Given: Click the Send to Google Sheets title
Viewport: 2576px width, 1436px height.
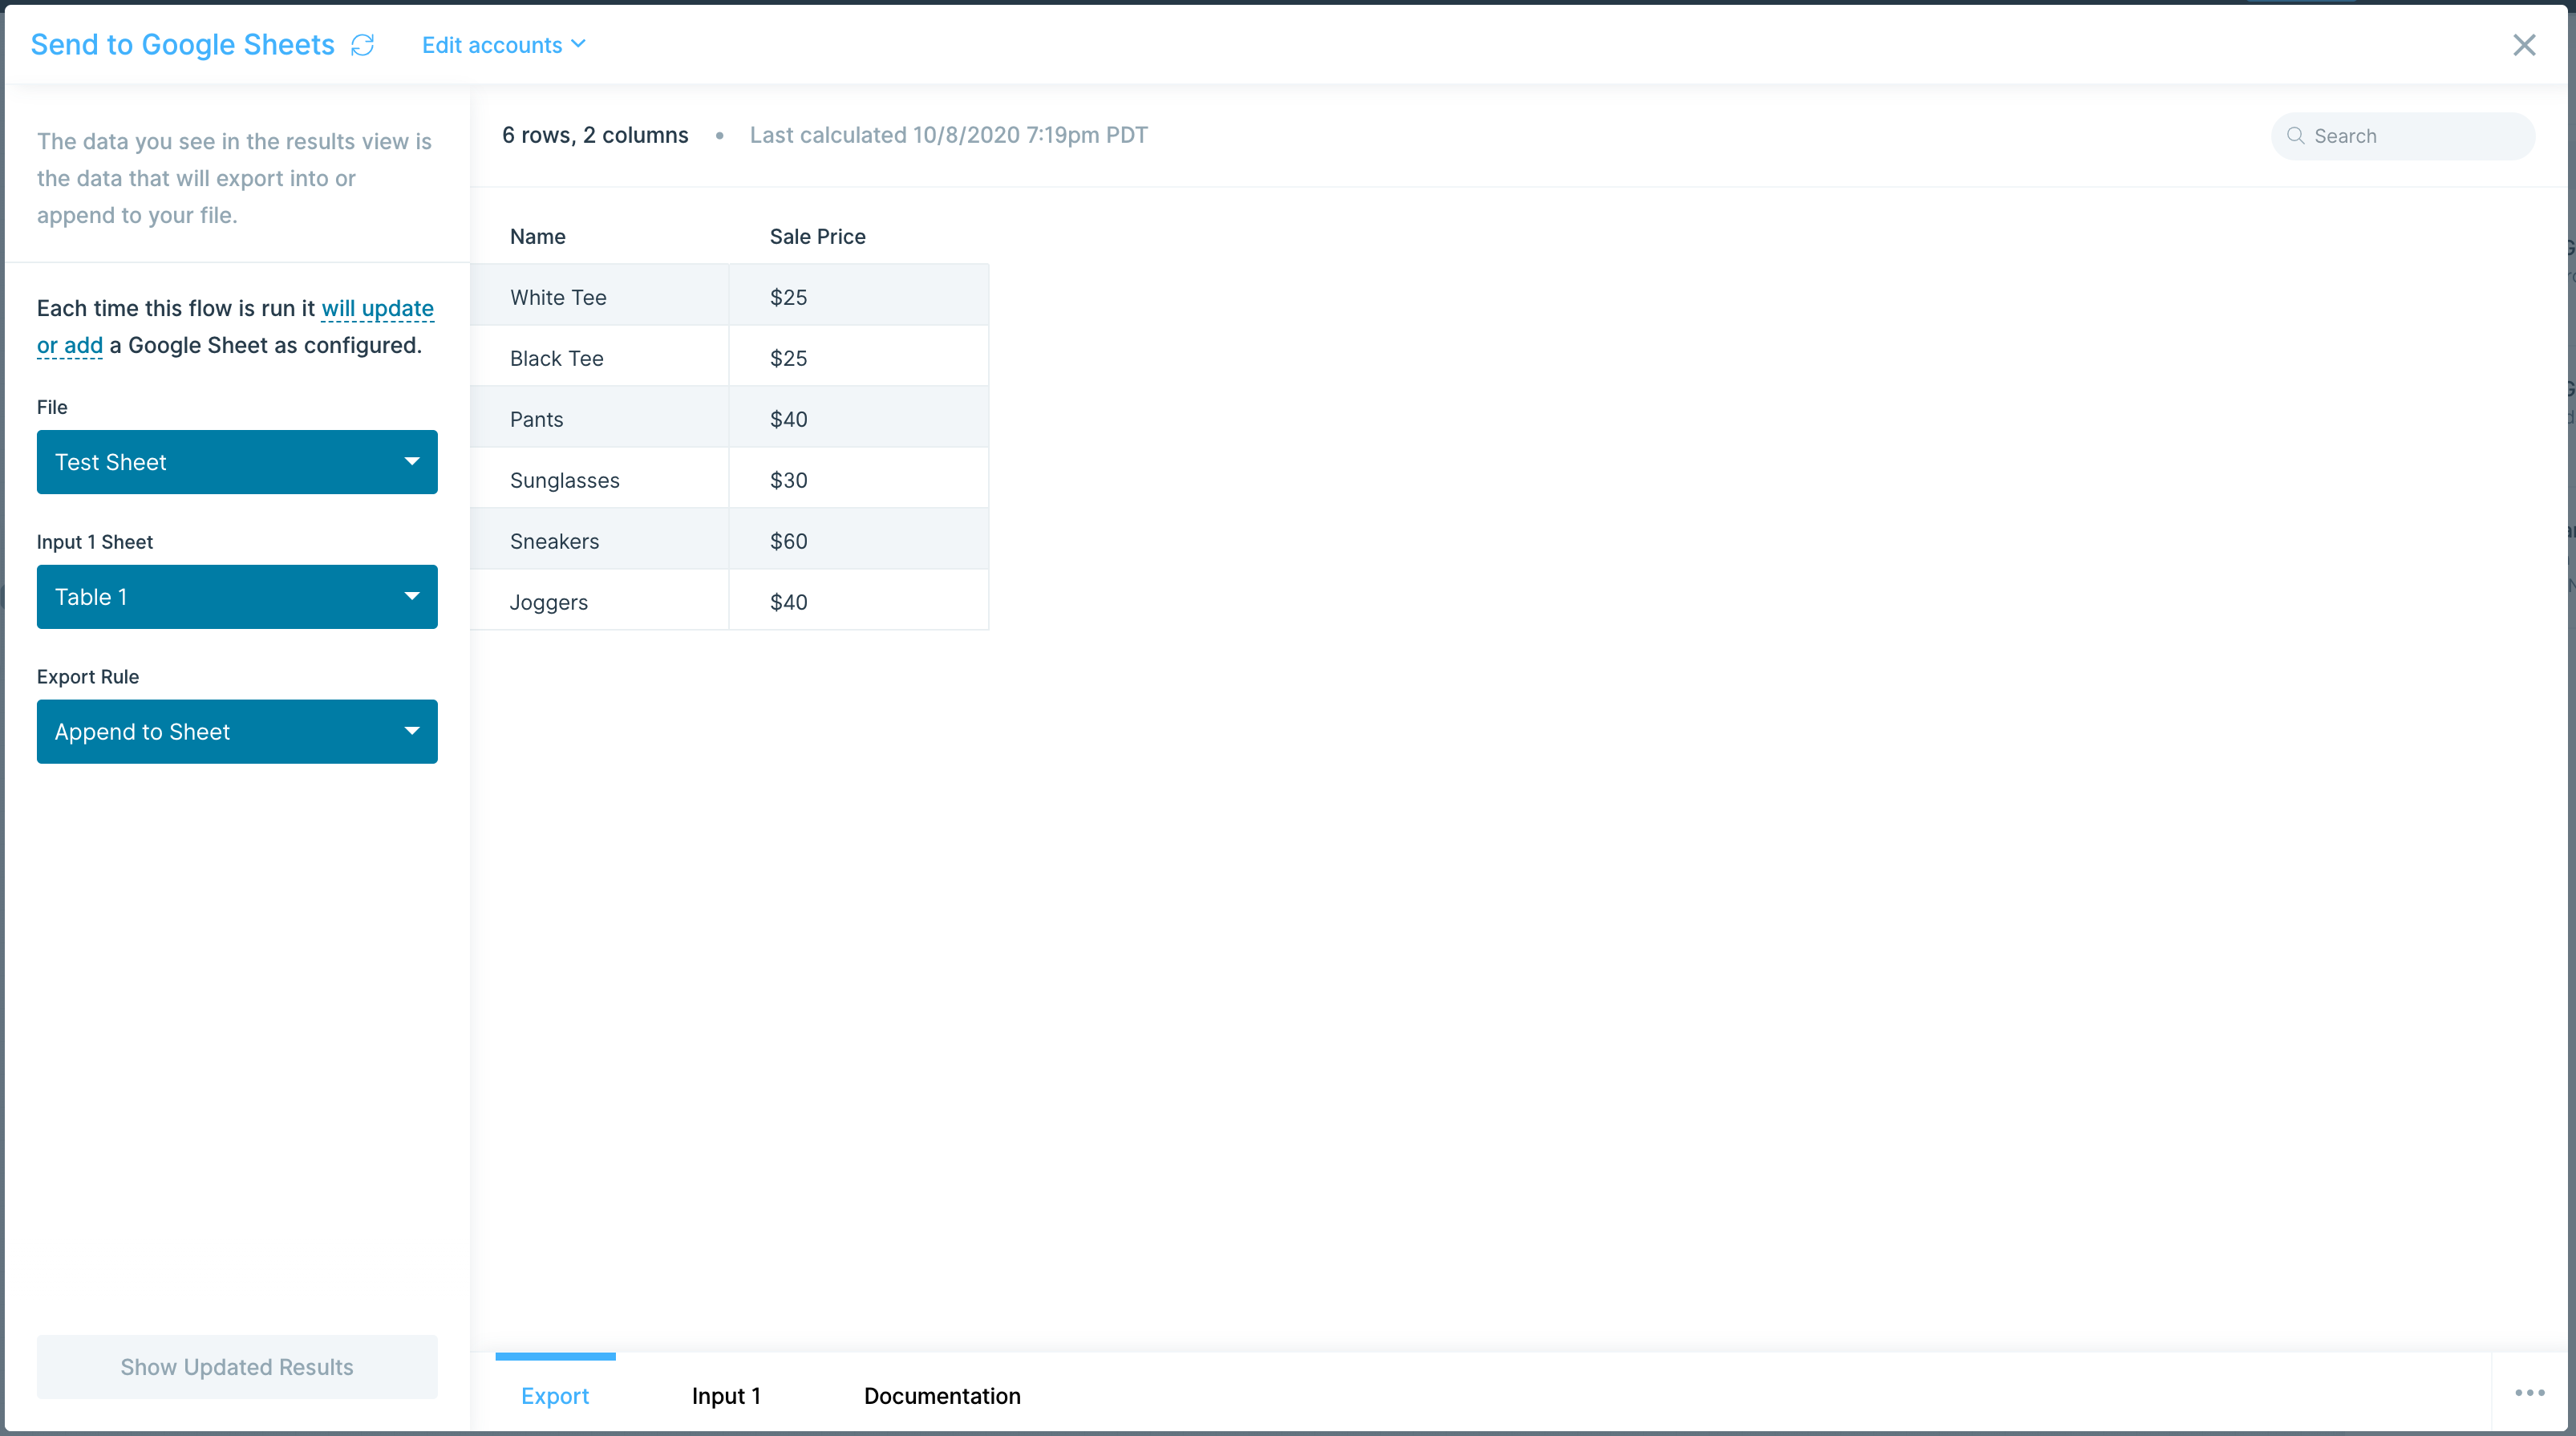Looking at the screenshot, I should coord(183,45).
